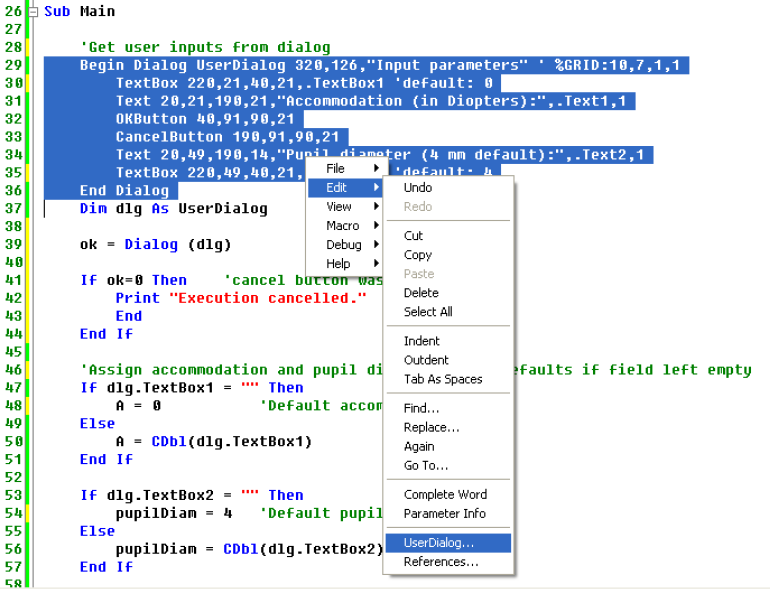The height and width of the screenshot is (596, 770).
Task: Open the References... dialog
Action: 441,562
